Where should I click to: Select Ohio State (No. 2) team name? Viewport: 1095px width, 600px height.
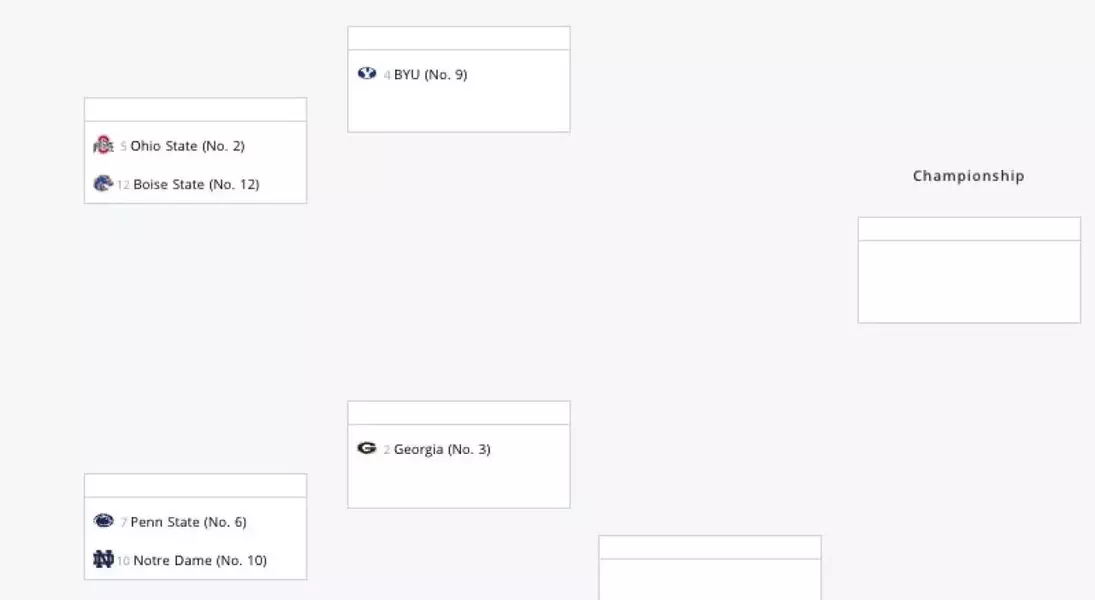[187, 146]
